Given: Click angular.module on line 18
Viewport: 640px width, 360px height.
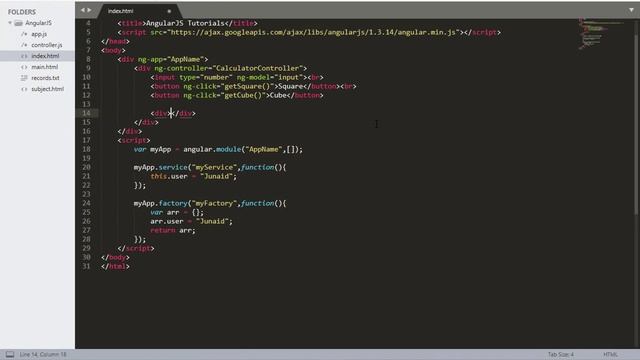Looking at the screenshot, I should coord(212,149).
